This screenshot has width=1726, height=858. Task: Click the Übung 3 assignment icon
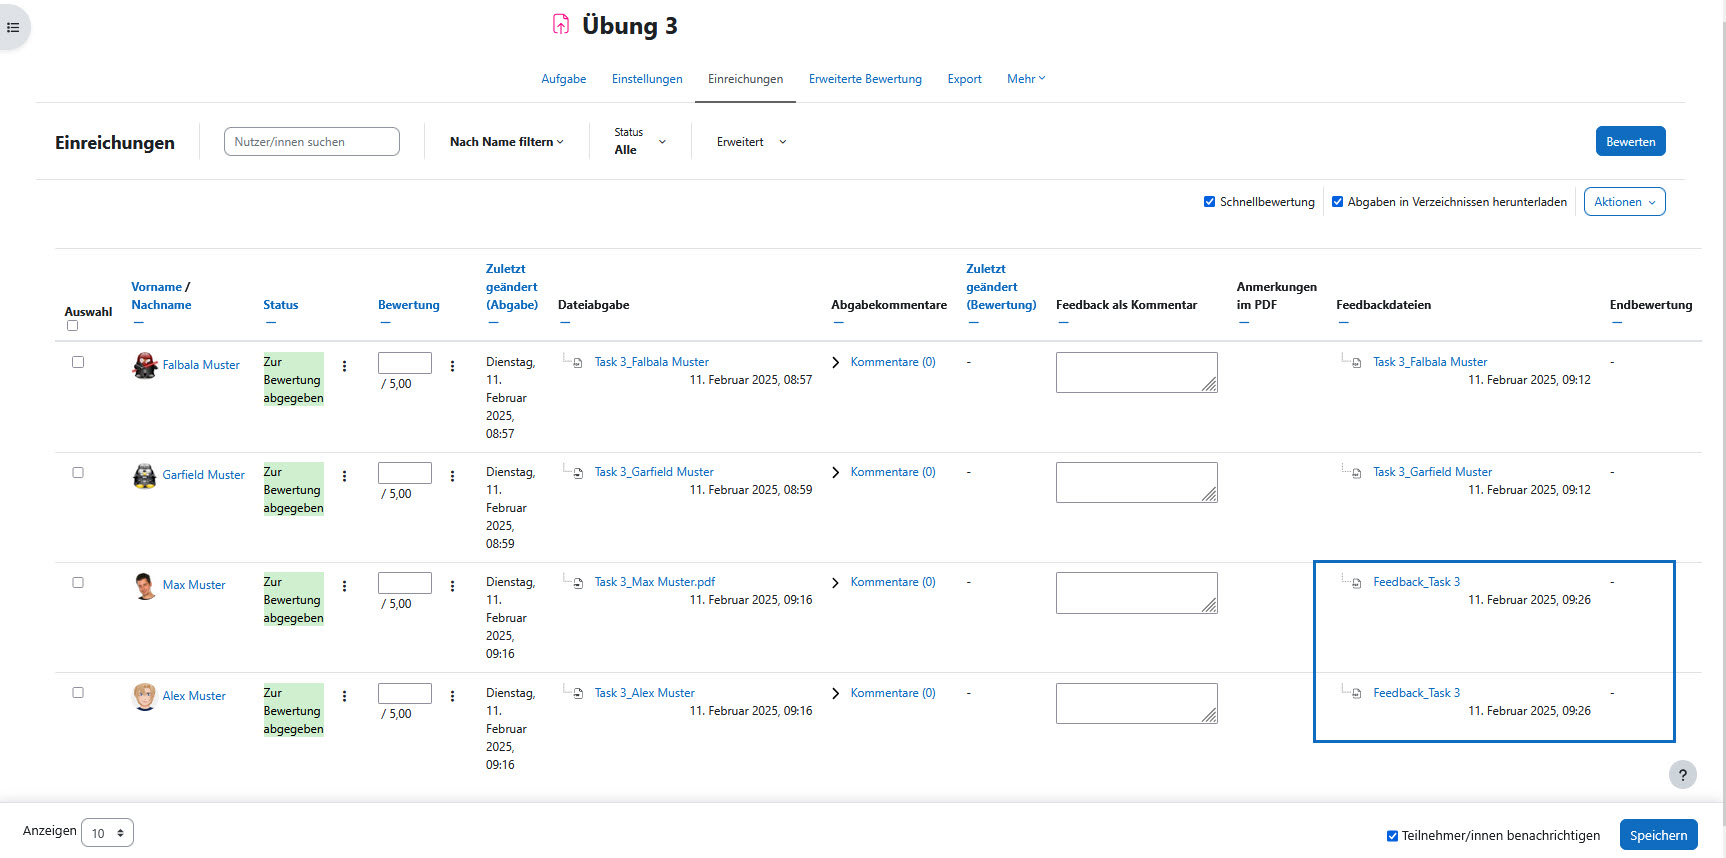(561, 24)
